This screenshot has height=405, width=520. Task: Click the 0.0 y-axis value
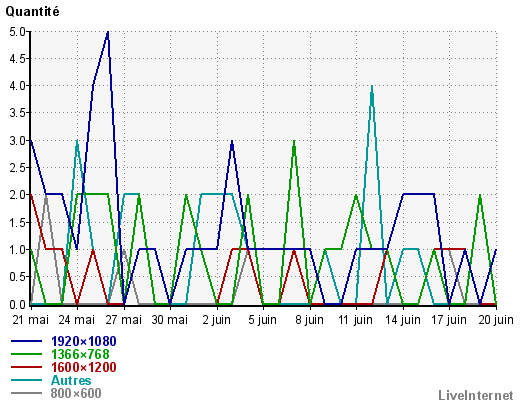(17, 305)
